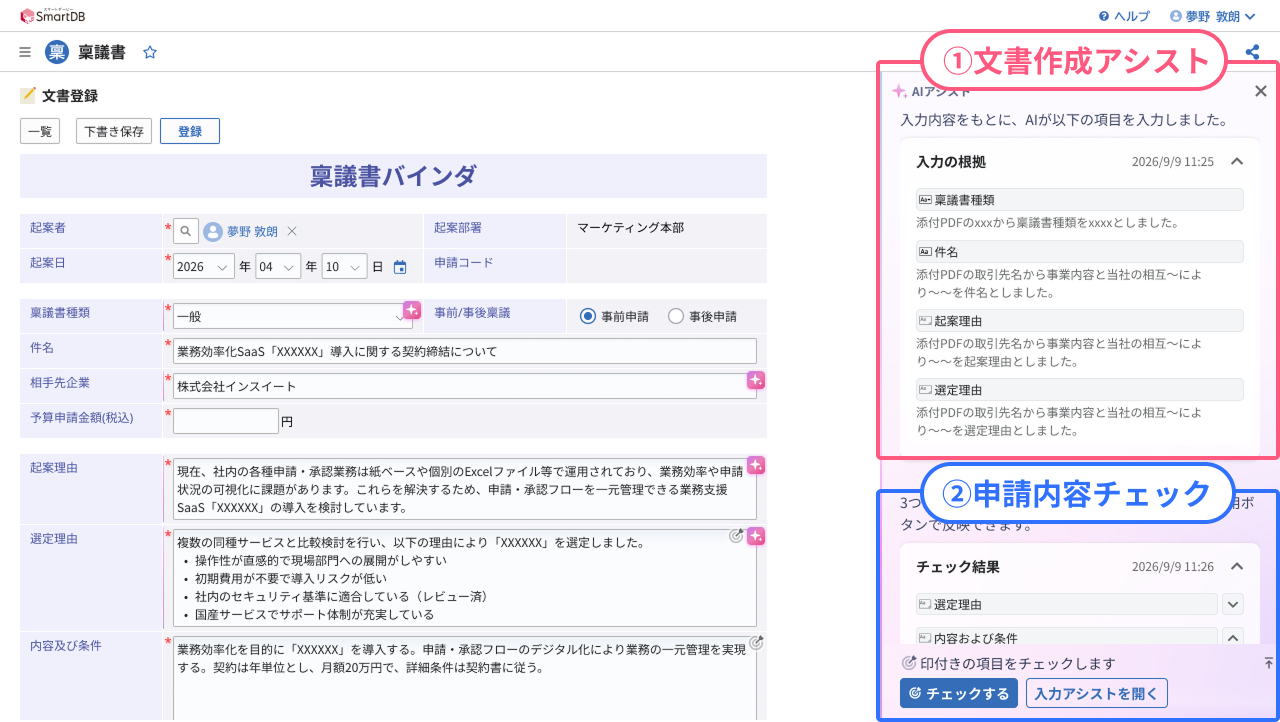This screenshot has width=1280, height=722.
Task: Toggle the favorite star beside 稟議書
Action: 150,52
